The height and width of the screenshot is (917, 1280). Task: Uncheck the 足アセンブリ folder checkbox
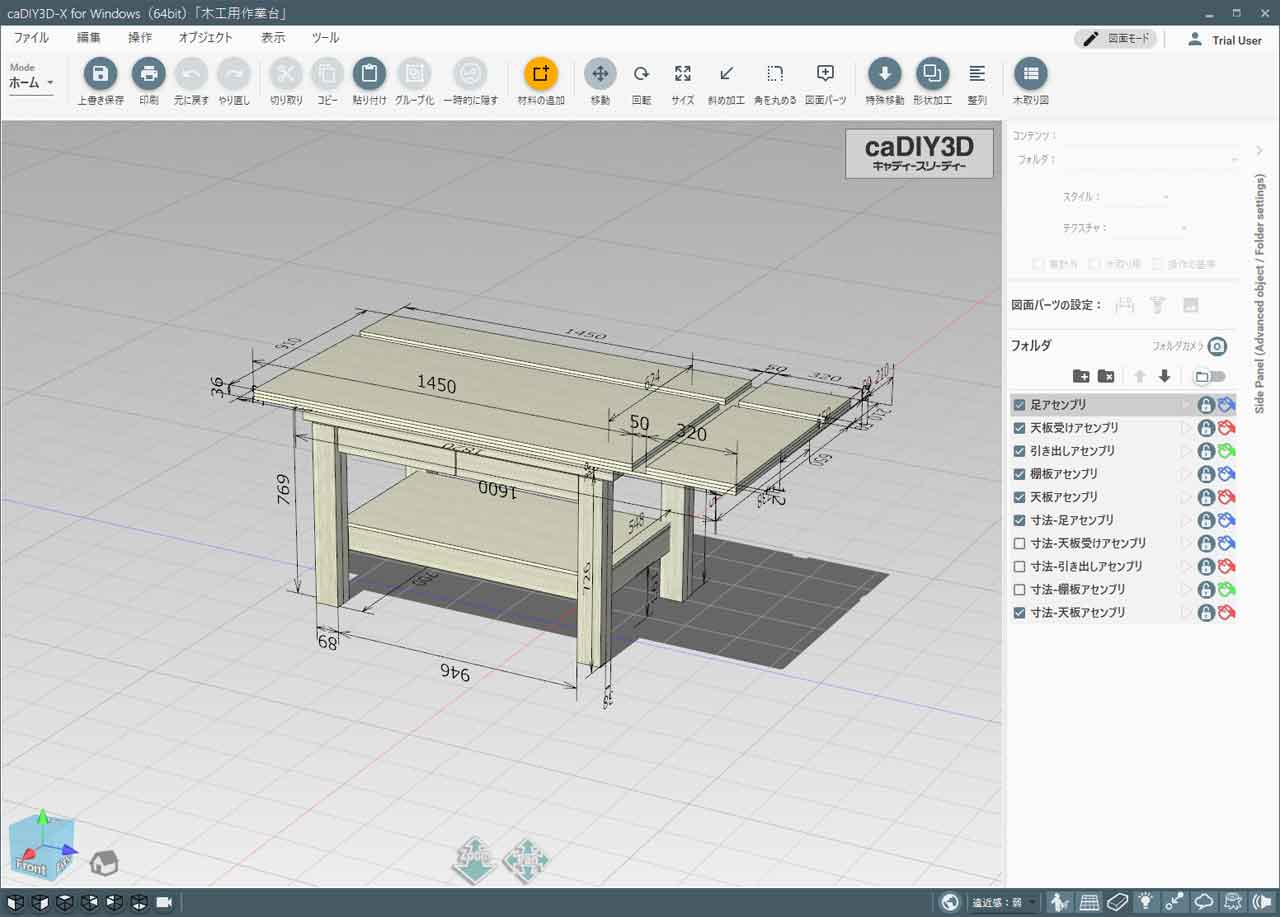tap(1019, 405)
